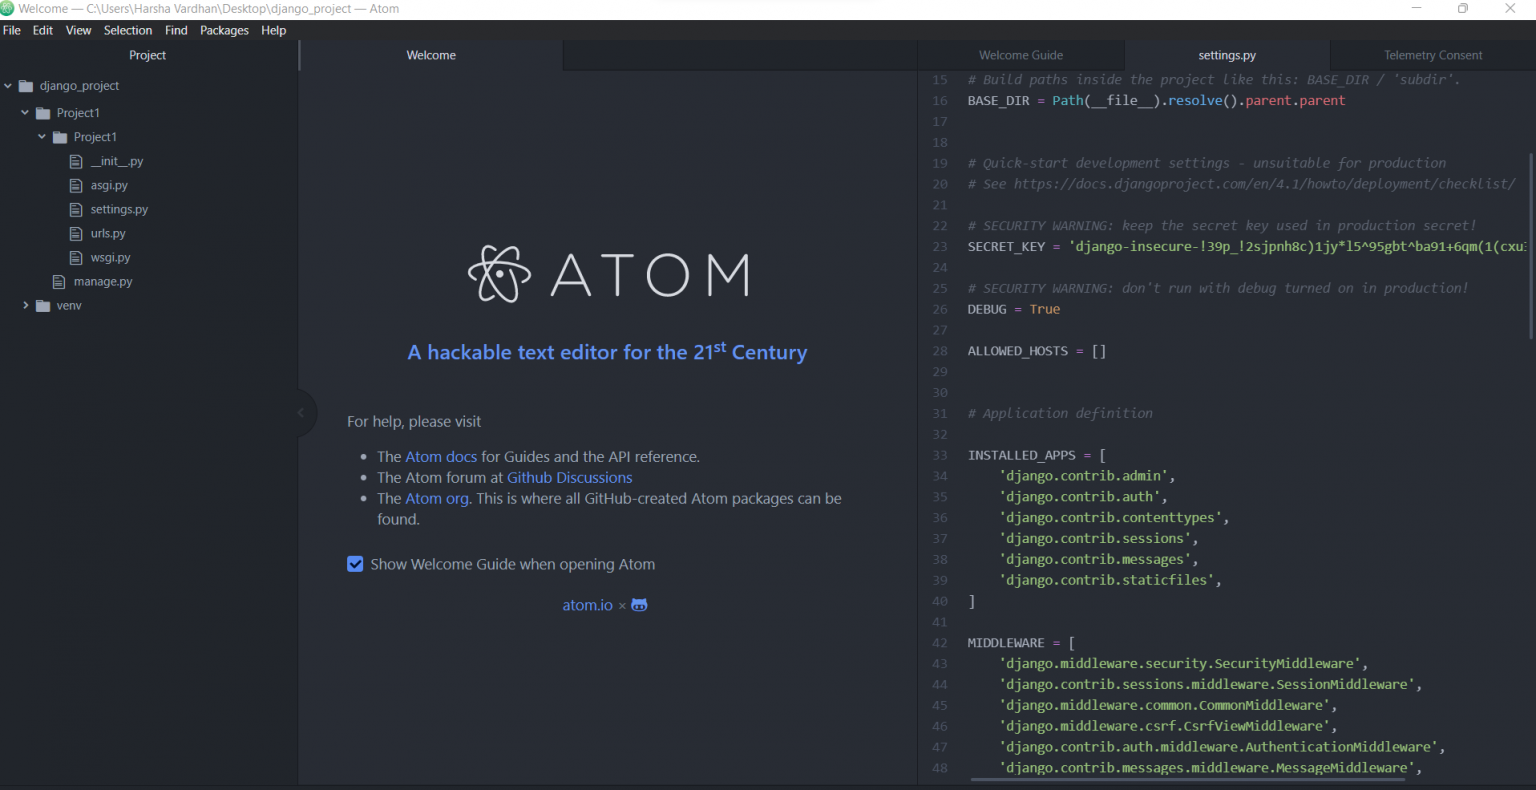This screenshot has width=1536, height=790.
Task: Open wsgi.py from the project tree
Action: [110, 258]
